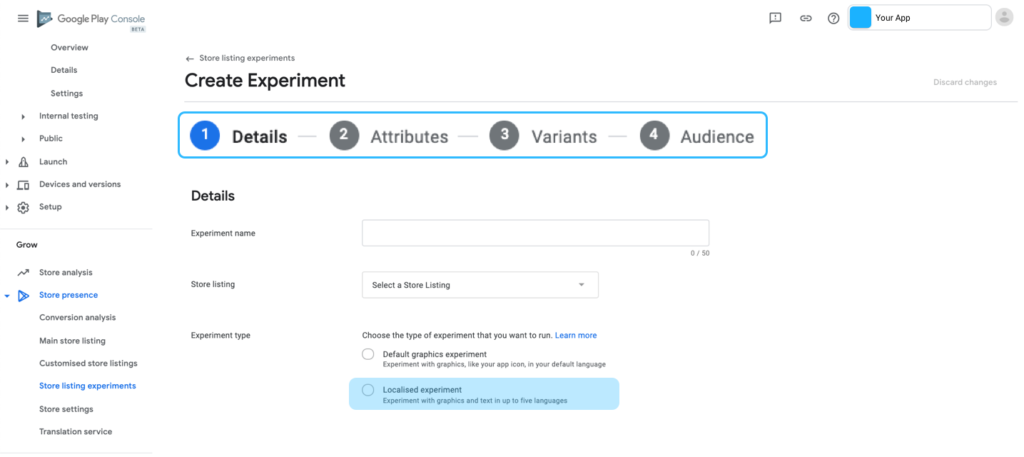Viewport: 1024px width, 457px height.
Task: Click the Setup gear icon
Action: [x=24, y=207]
